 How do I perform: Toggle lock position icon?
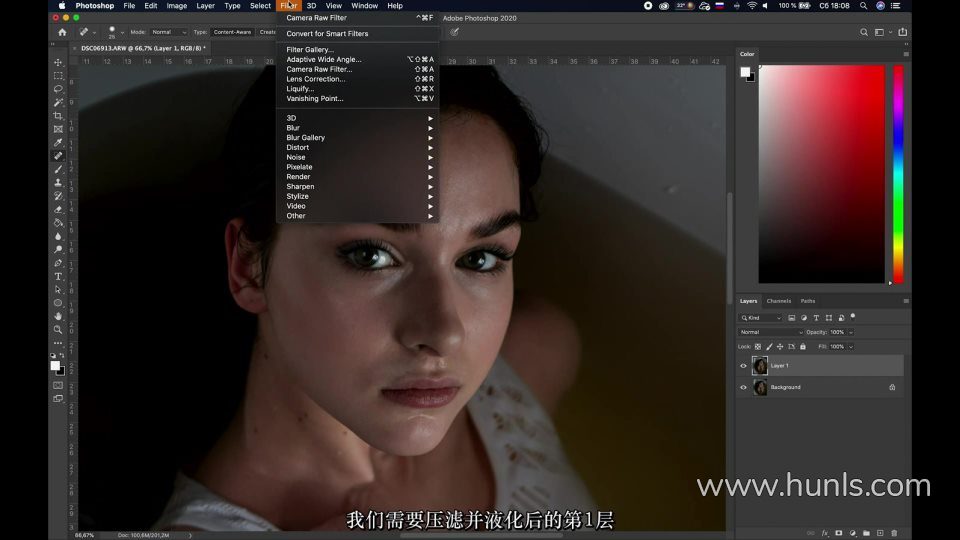[780, 347]
